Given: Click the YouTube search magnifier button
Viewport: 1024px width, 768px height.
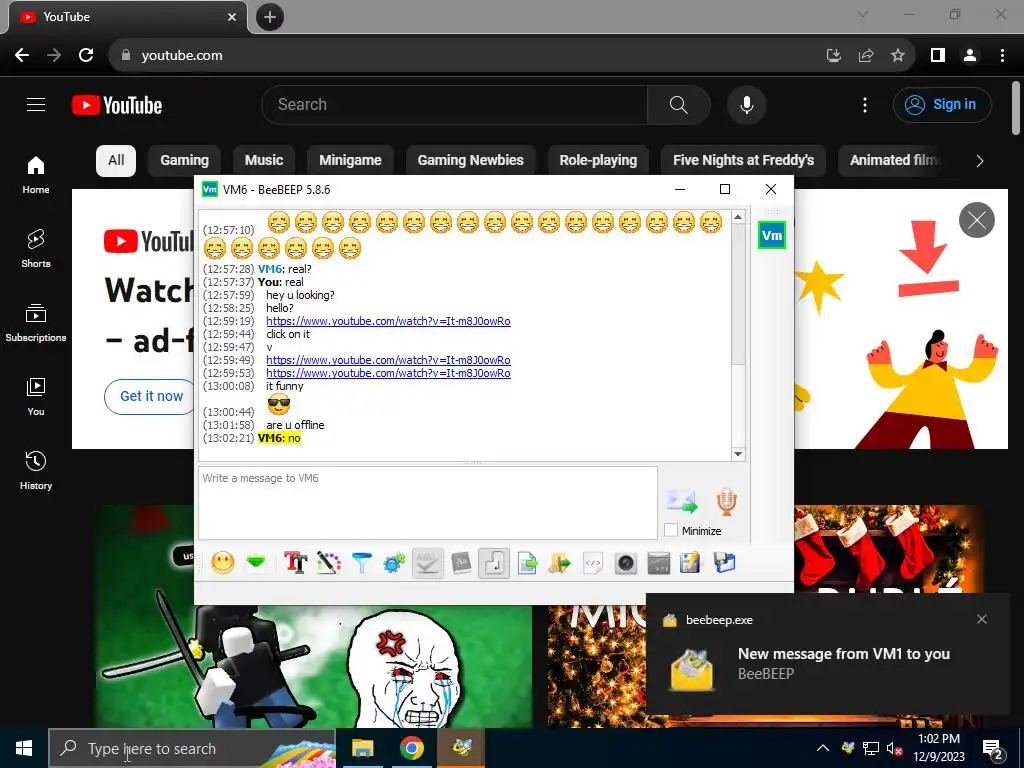Looking at the screenshot, I should pyautogui.click(x=679, y=104).
